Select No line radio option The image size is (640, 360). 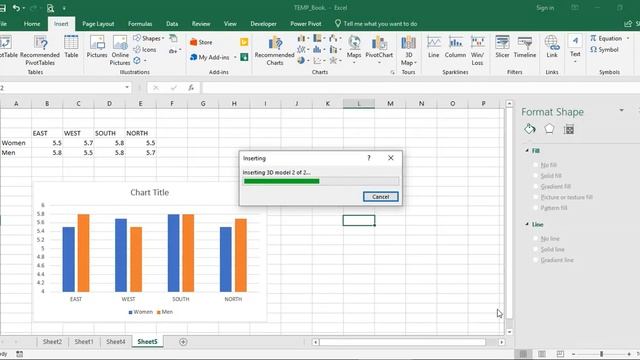click(536, 238)
